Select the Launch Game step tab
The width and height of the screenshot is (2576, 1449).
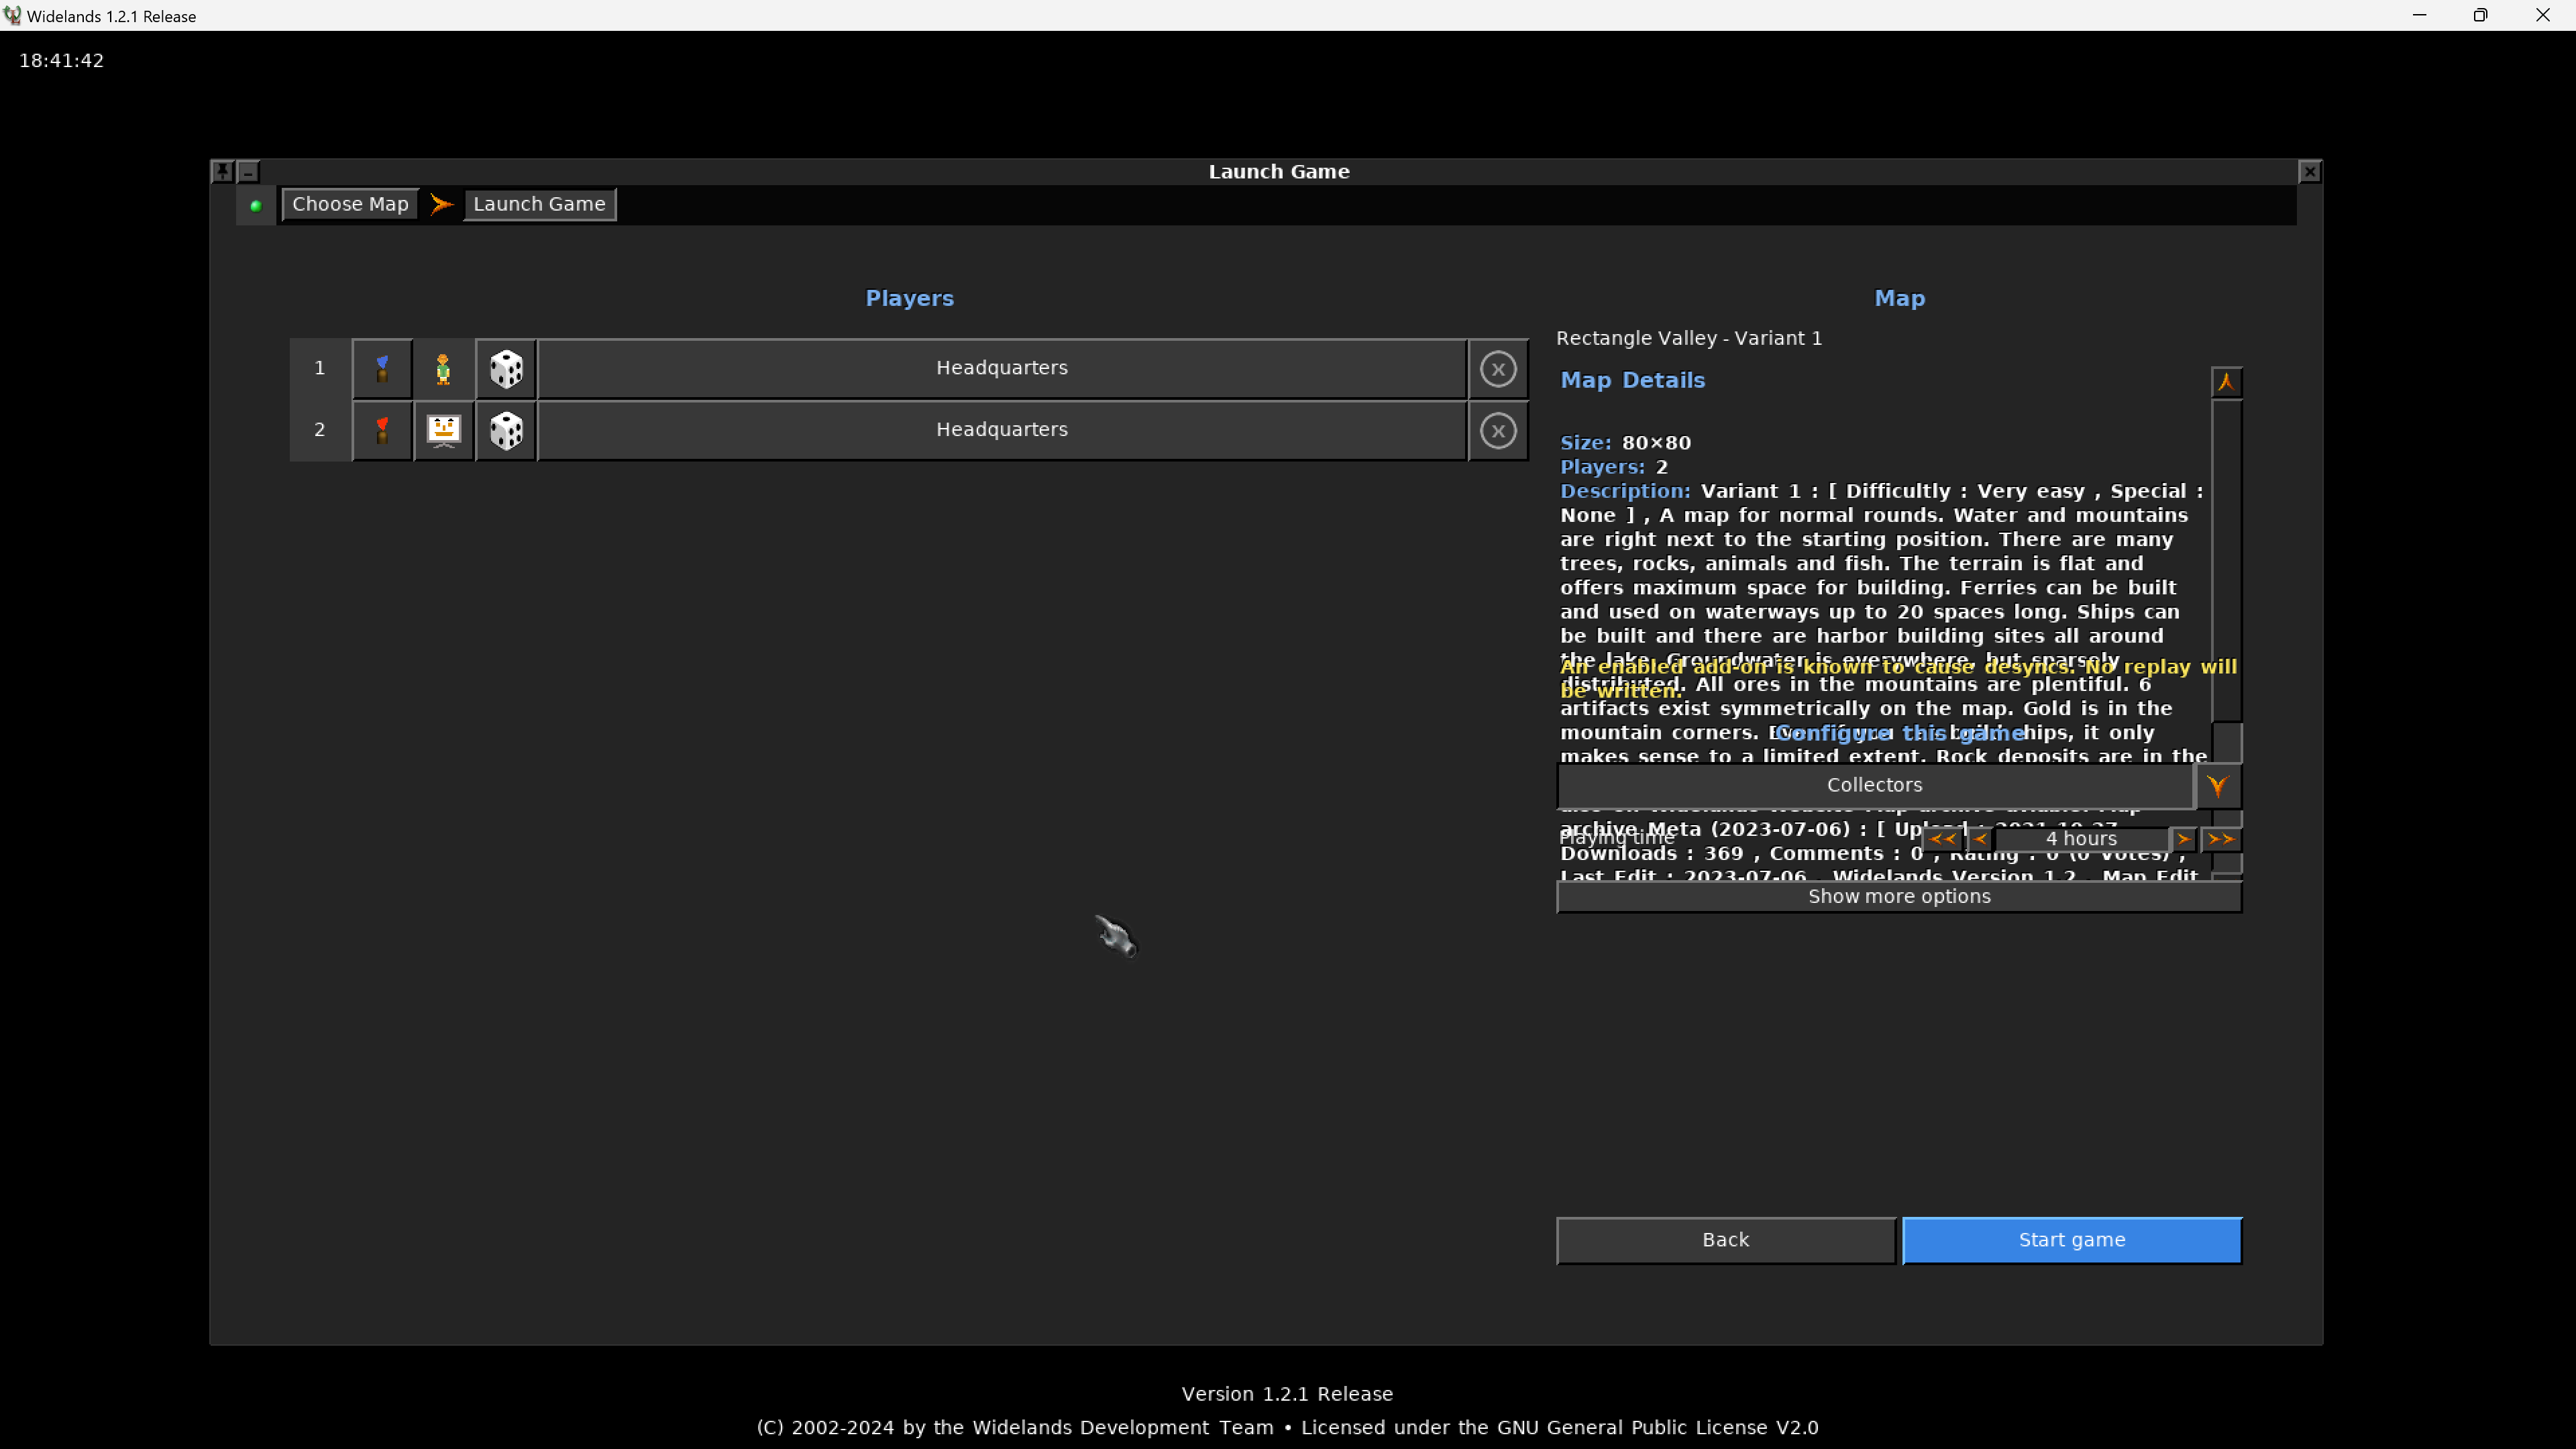coord(539,204)
